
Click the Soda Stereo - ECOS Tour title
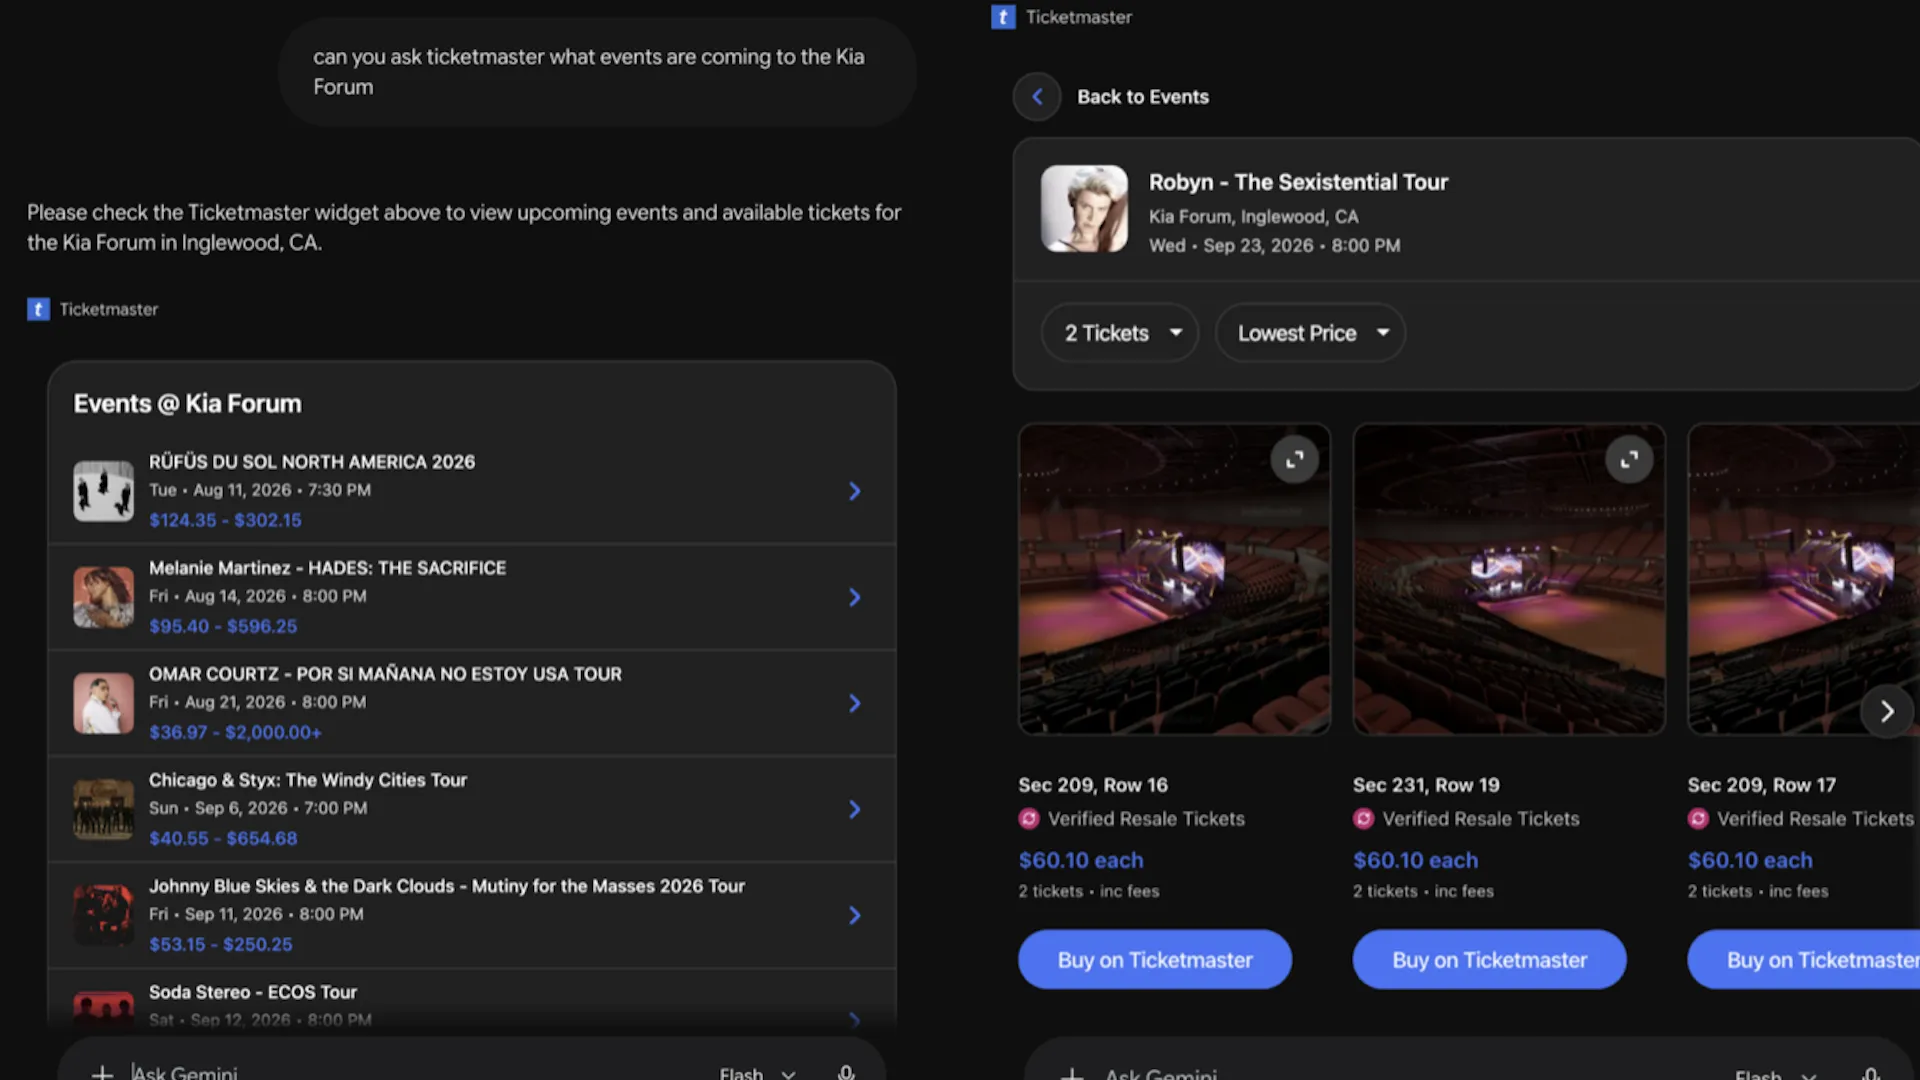point(253,992)
